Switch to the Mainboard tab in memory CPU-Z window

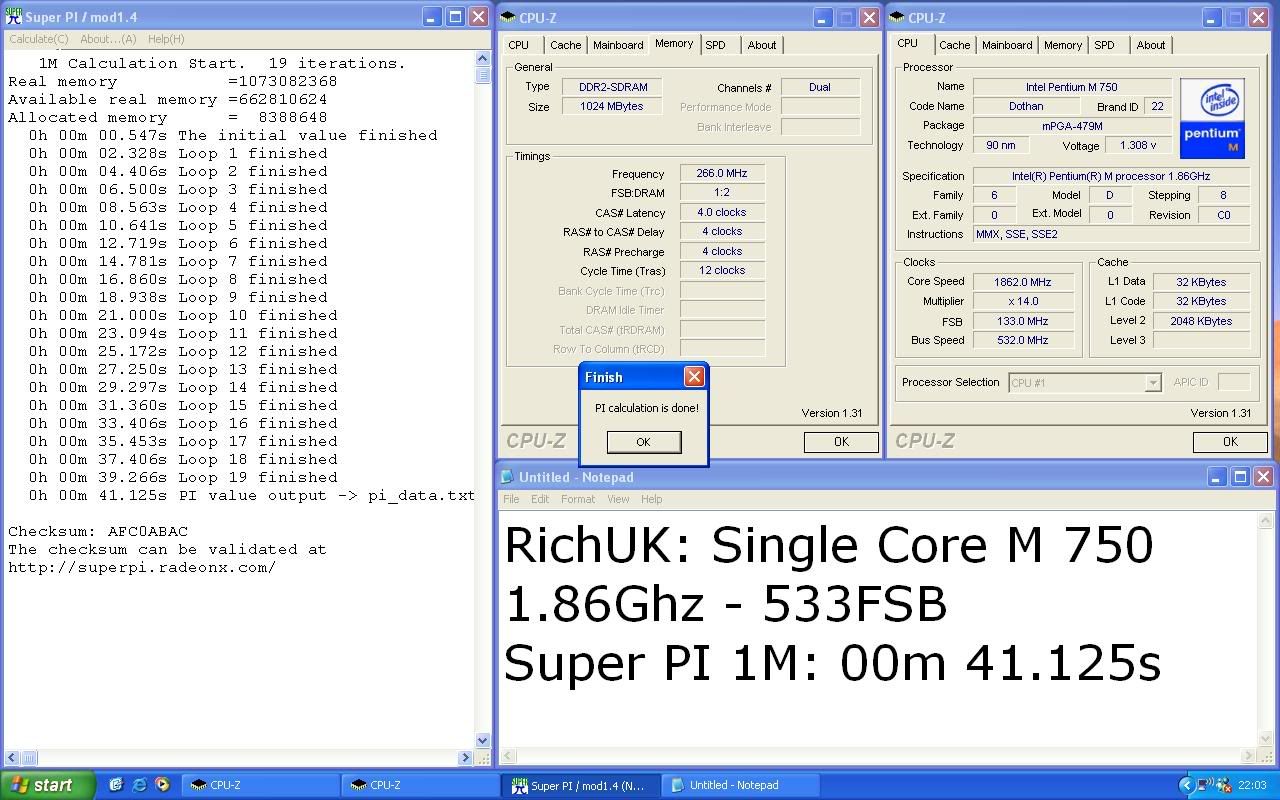tap(618, 45)
